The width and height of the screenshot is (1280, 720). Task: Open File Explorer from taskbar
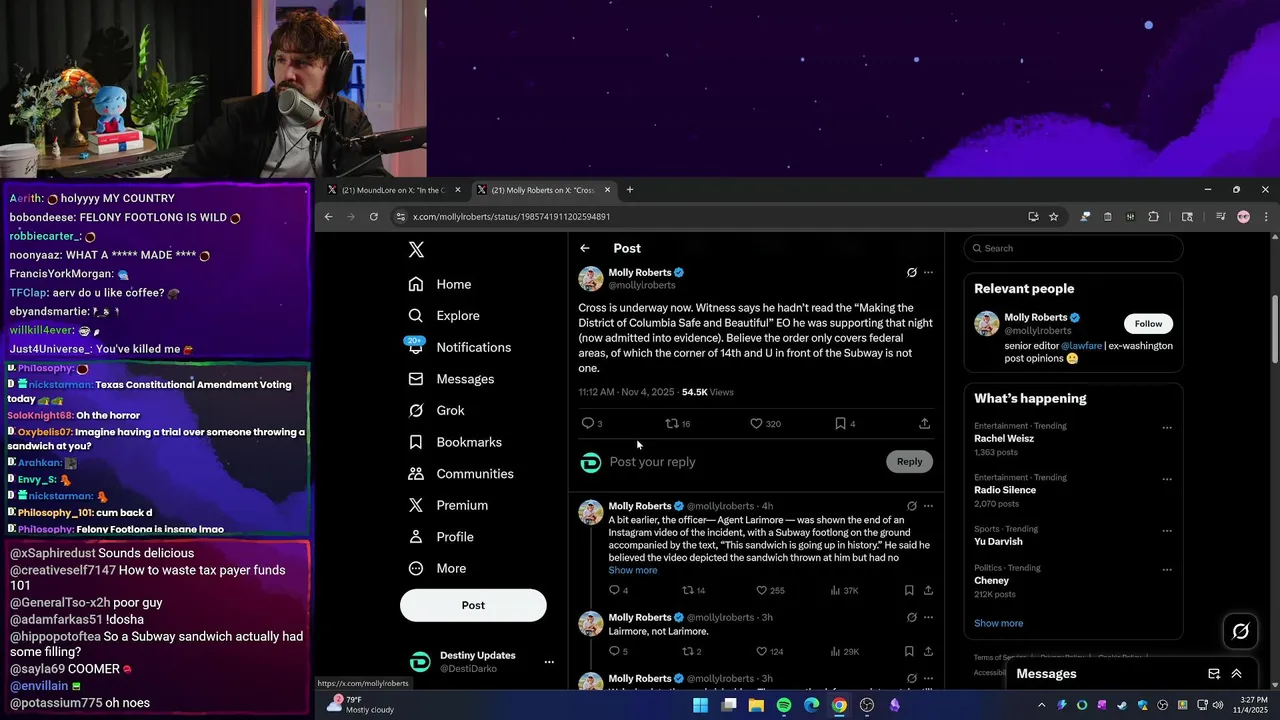[x=756, y=705]
